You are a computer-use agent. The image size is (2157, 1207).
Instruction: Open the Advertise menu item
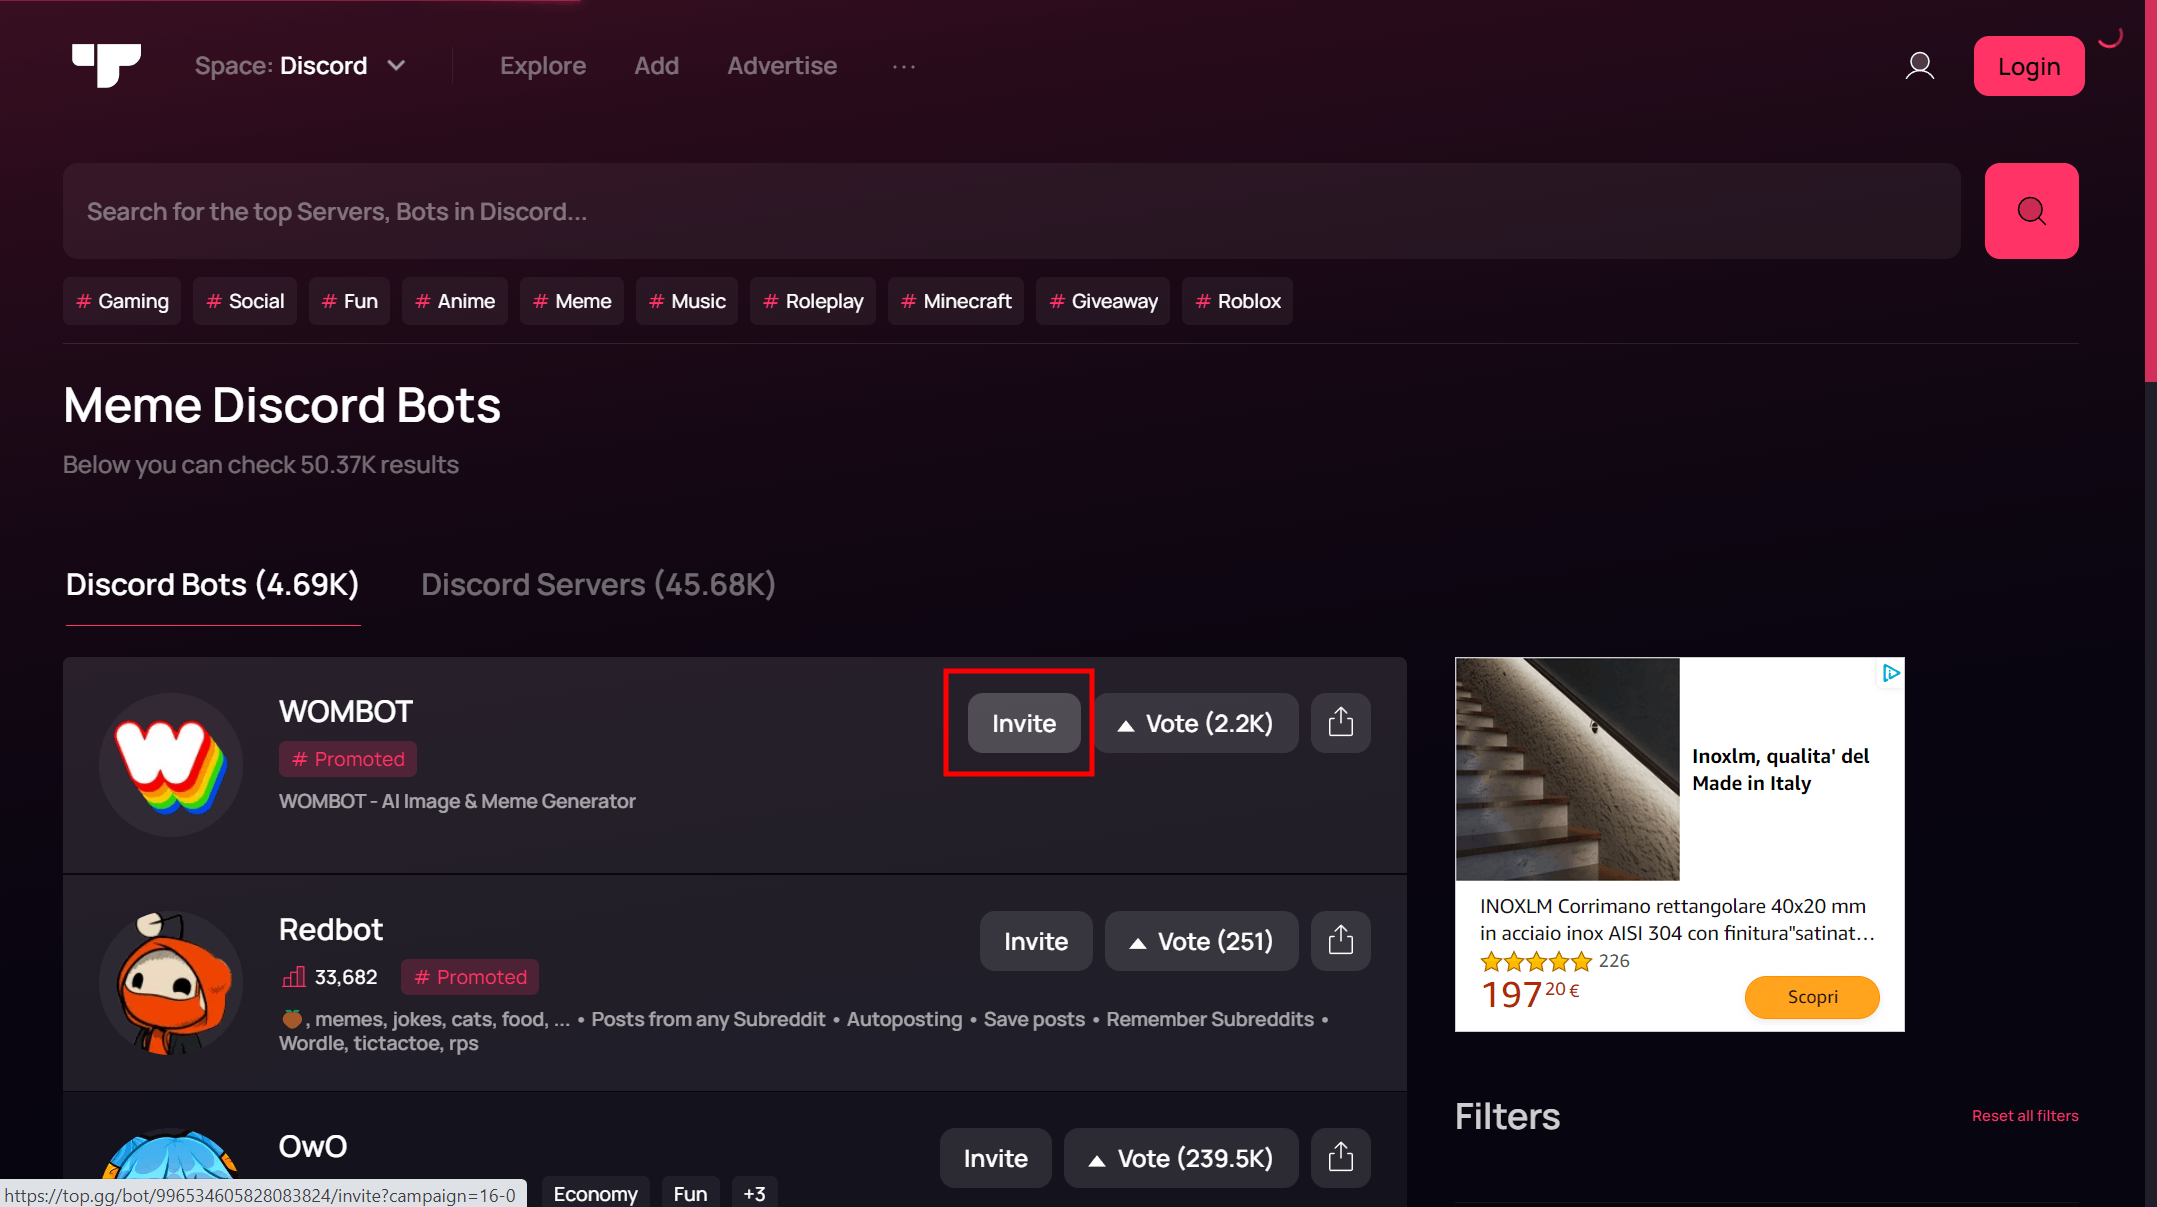(782, 65)
